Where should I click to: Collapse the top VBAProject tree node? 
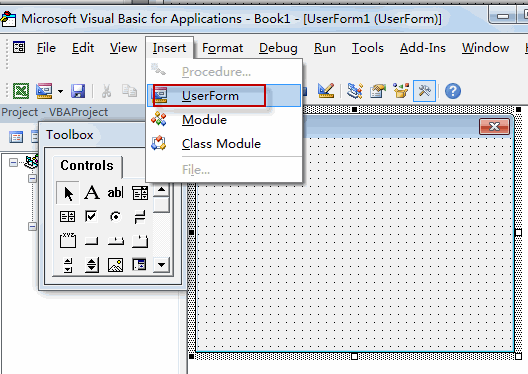pos(13,163)
